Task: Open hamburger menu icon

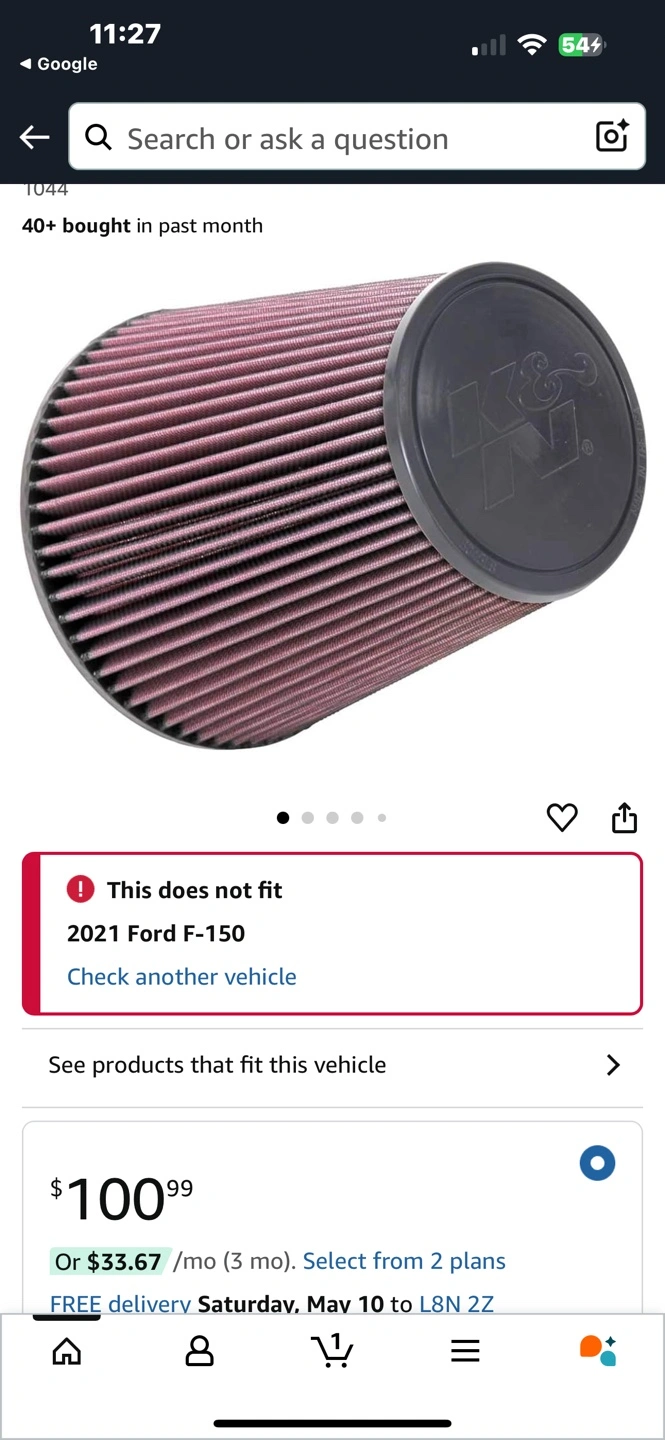Action: [465, 1352]
